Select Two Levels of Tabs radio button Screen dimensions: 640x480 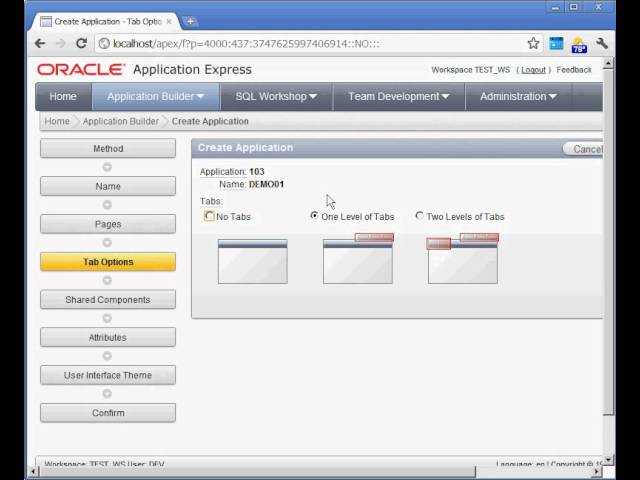pos(419,215)
